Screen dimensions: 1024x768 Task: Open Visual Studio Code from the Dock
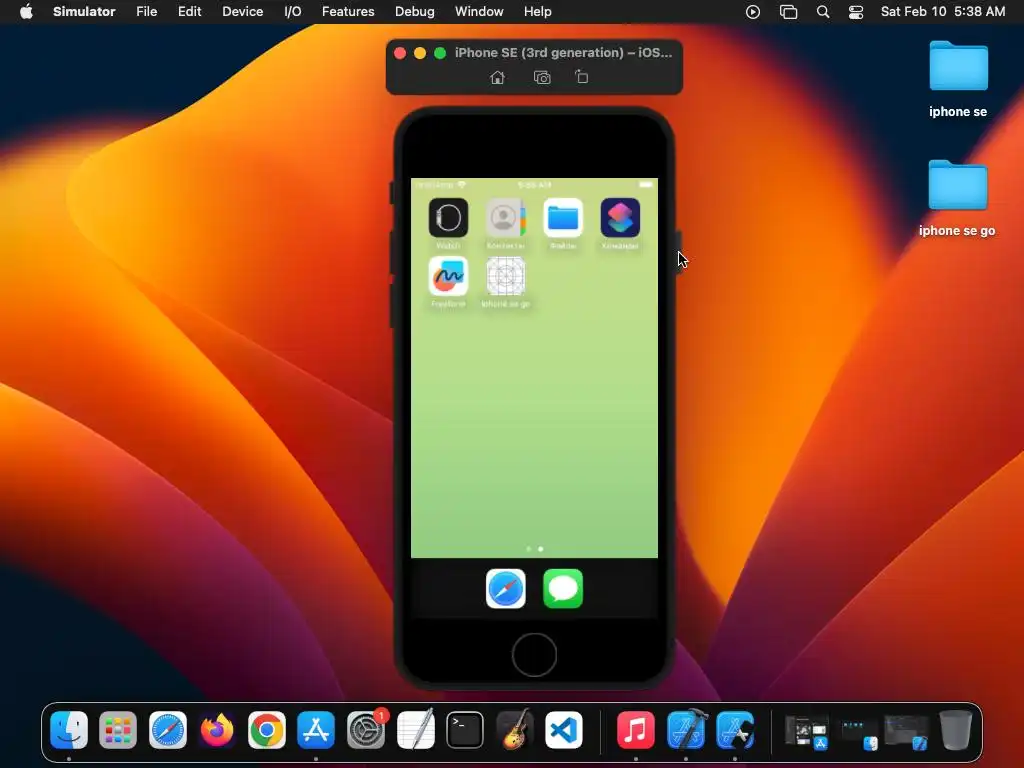564,729
